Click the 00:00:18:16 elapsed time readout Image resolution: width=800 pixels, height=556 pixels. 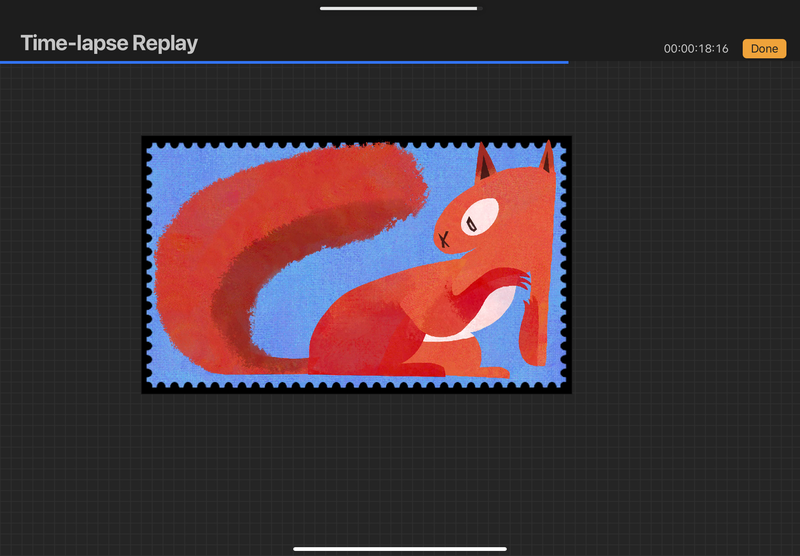click(696, 48)
